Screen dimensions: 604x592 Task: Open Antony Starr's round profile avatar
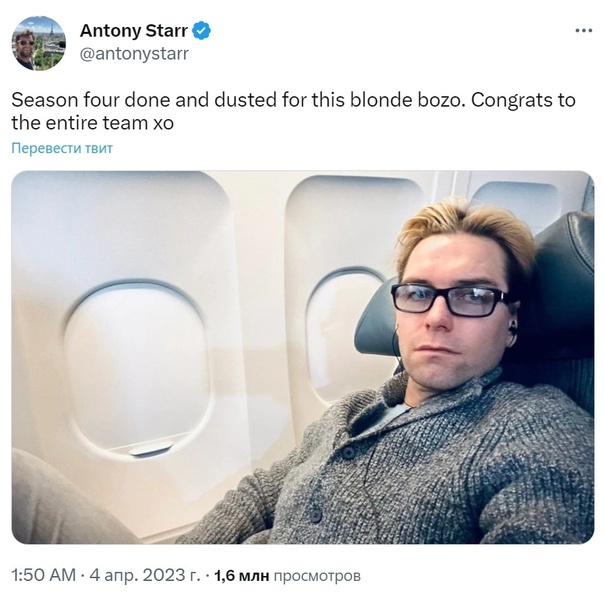(39, 43)
